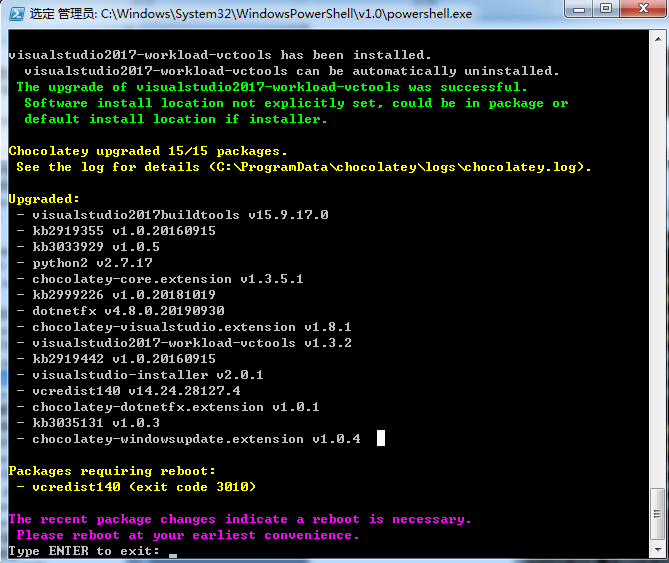Image resolution: width=669 pixels, height=563 pixels.
Task: Click the visualstudio-installer v2.0.1 line
Action: pos(140,374)
